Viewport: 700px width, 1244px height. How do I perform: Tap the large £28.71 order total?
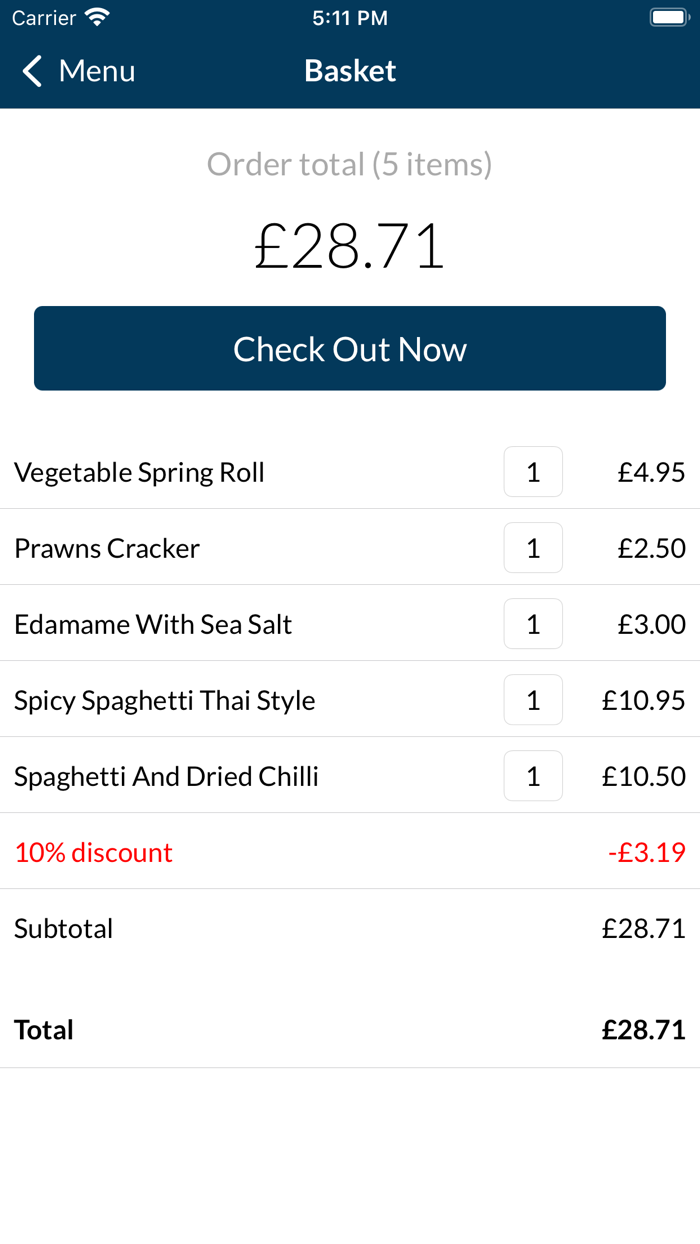(349, 247)
